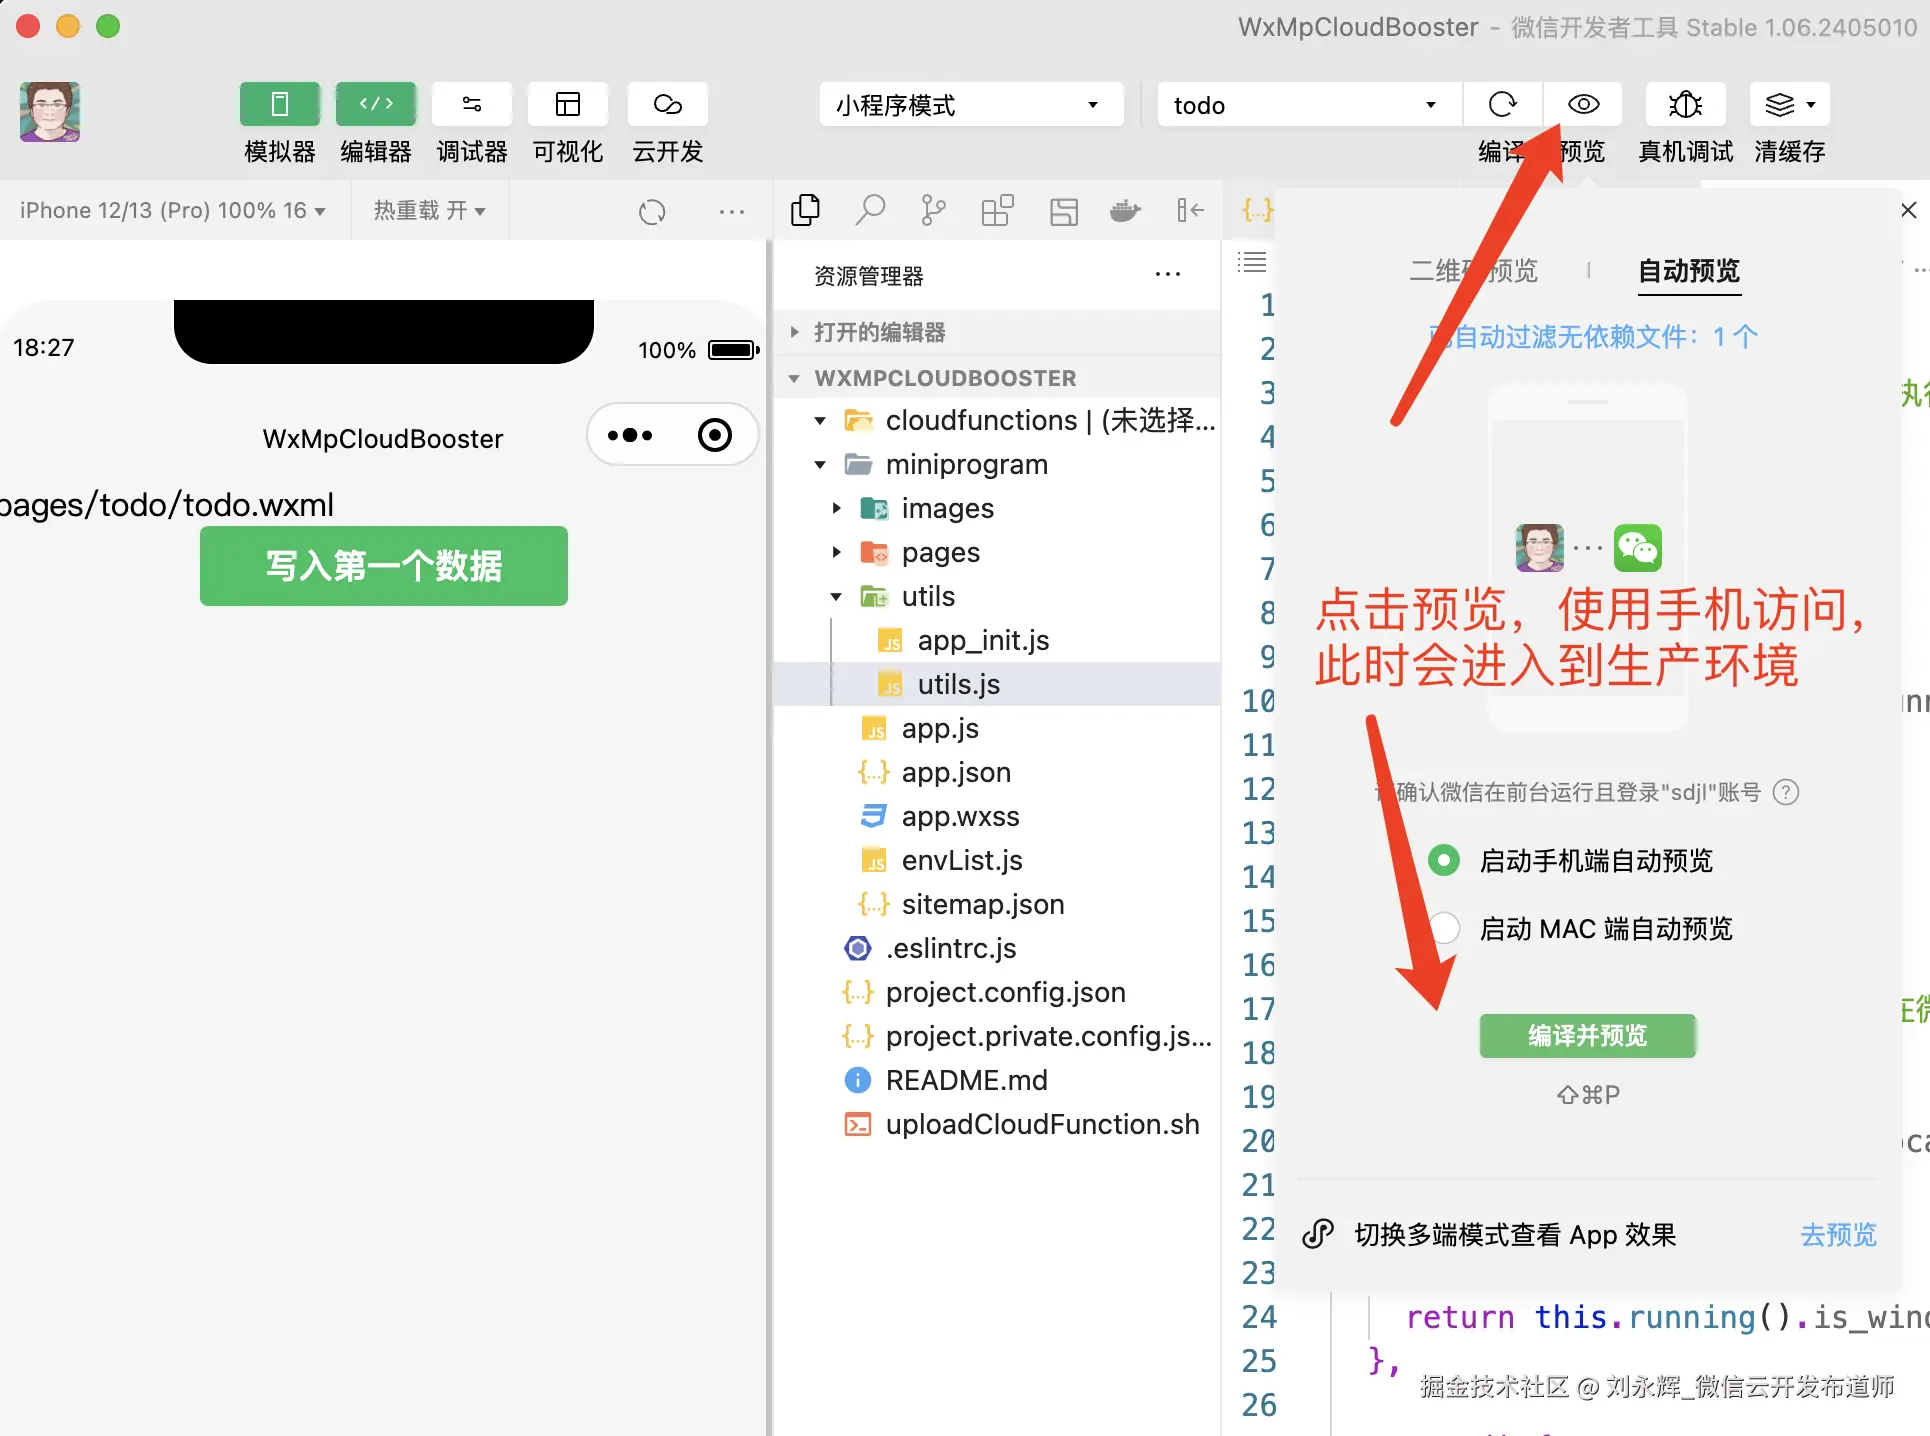Click the real device debug icon

click(1685, 104)
